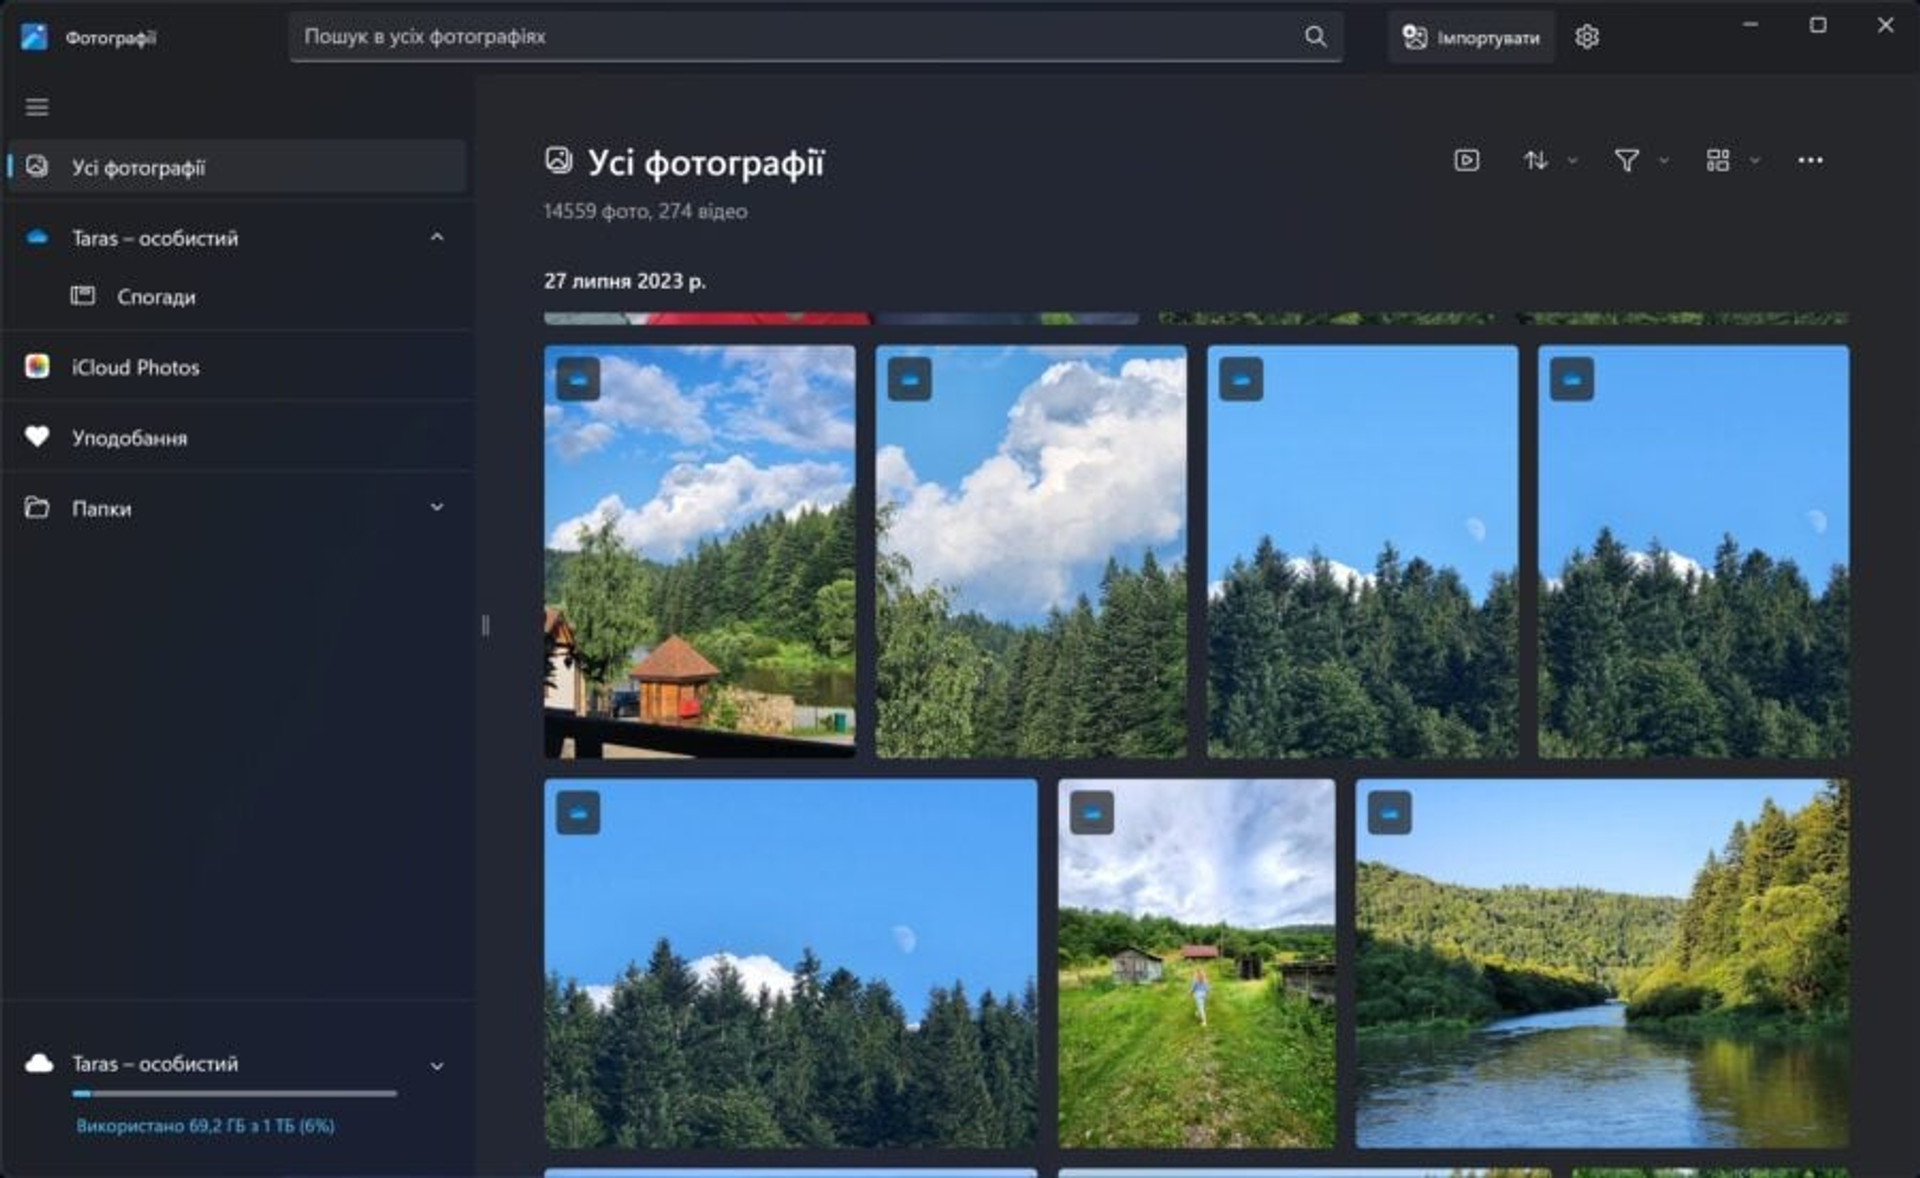Open settings with the gear icon
1920x1178 pixels.
(1587, 37)
